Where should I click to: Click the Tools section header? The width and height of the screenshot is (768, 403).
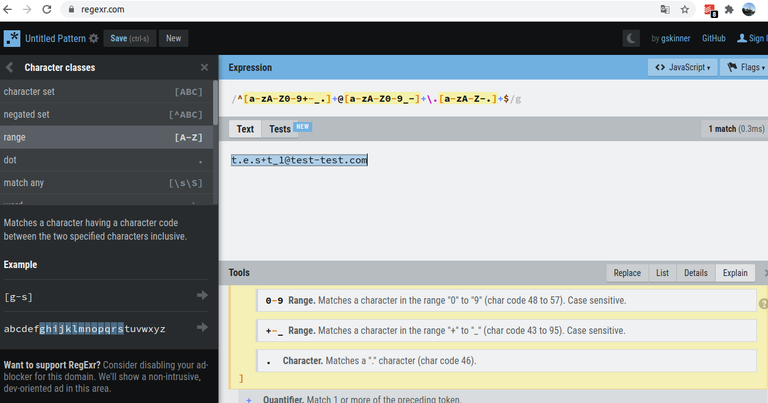point(239,273)
